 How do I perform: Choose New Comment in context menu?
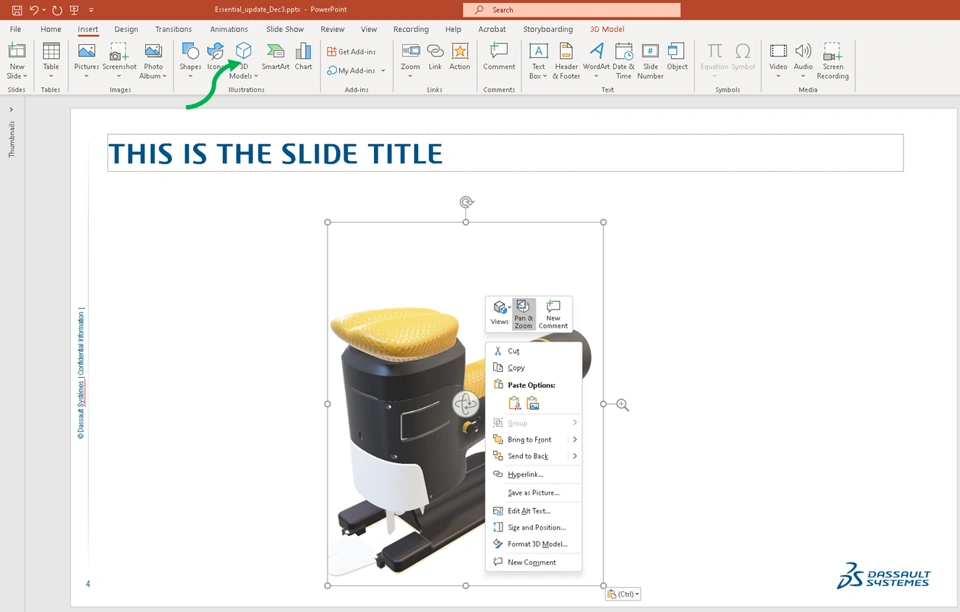pos(533,562)
